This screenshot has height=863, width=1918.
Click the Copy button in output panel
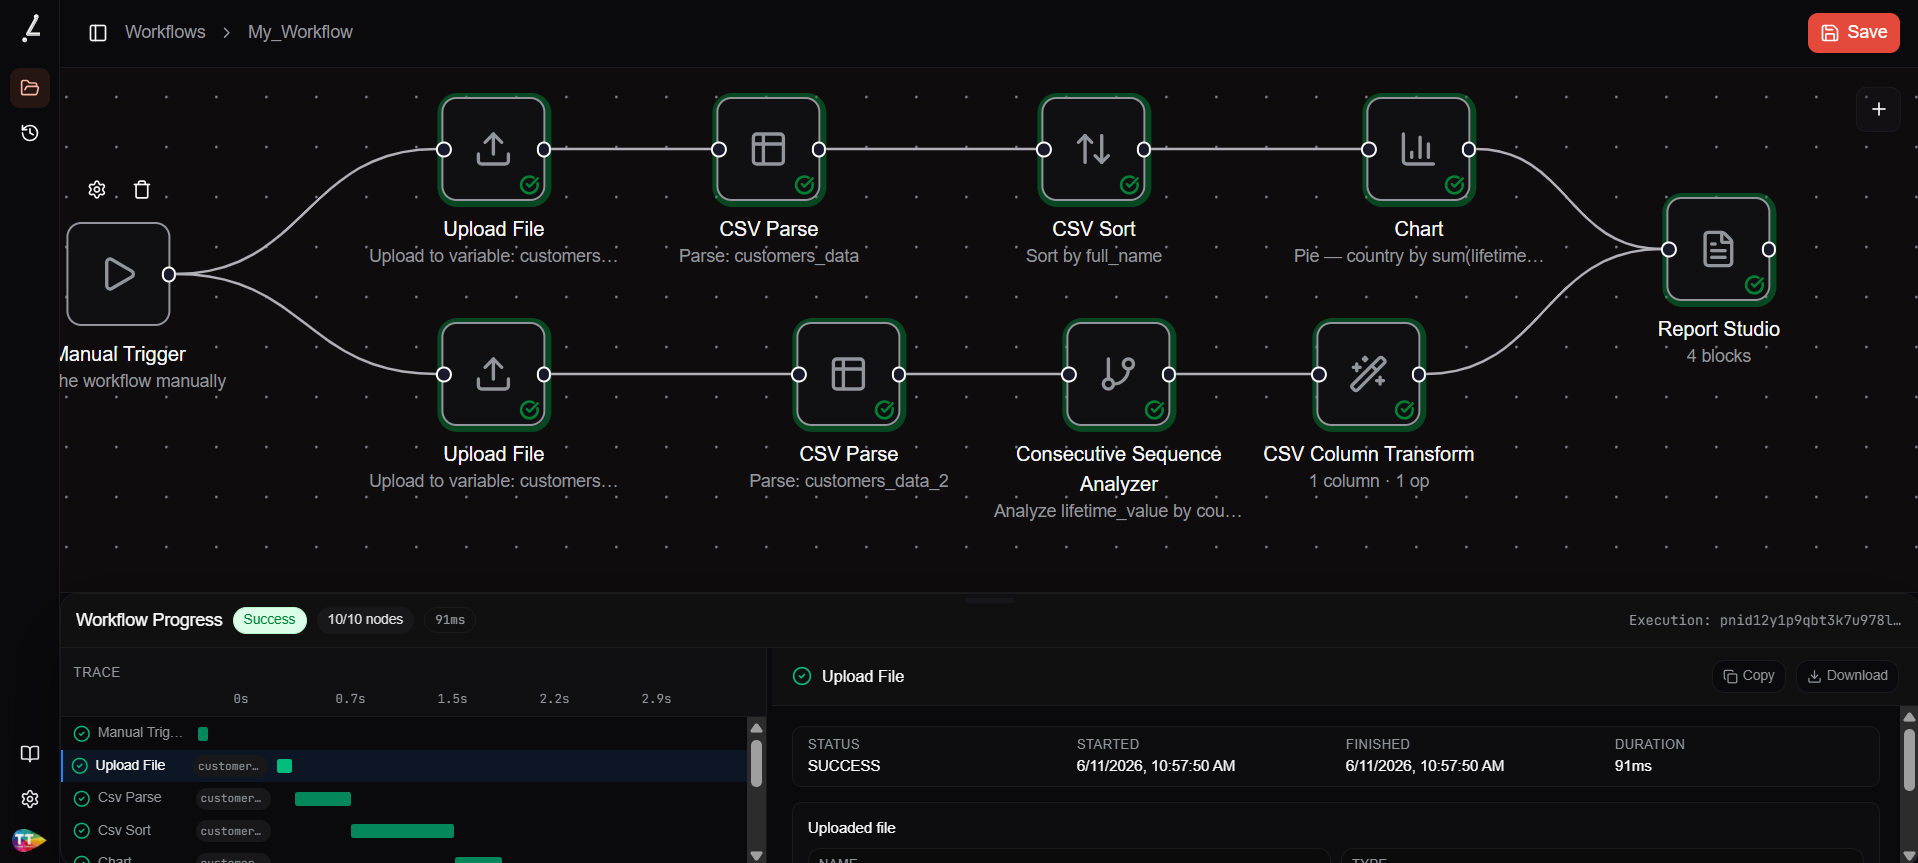pos(1749,676)
